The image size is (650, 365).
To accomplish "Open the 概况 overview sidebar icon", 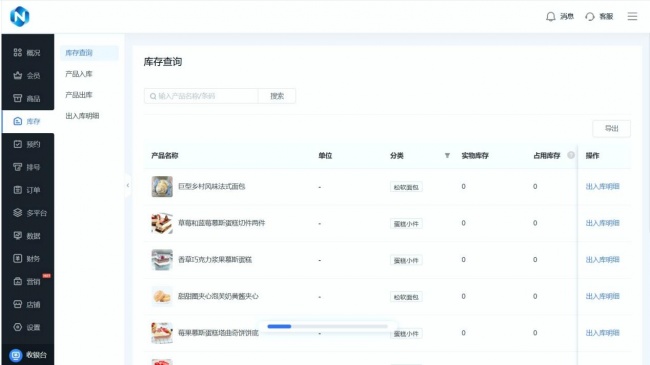I will pos(17,53).
